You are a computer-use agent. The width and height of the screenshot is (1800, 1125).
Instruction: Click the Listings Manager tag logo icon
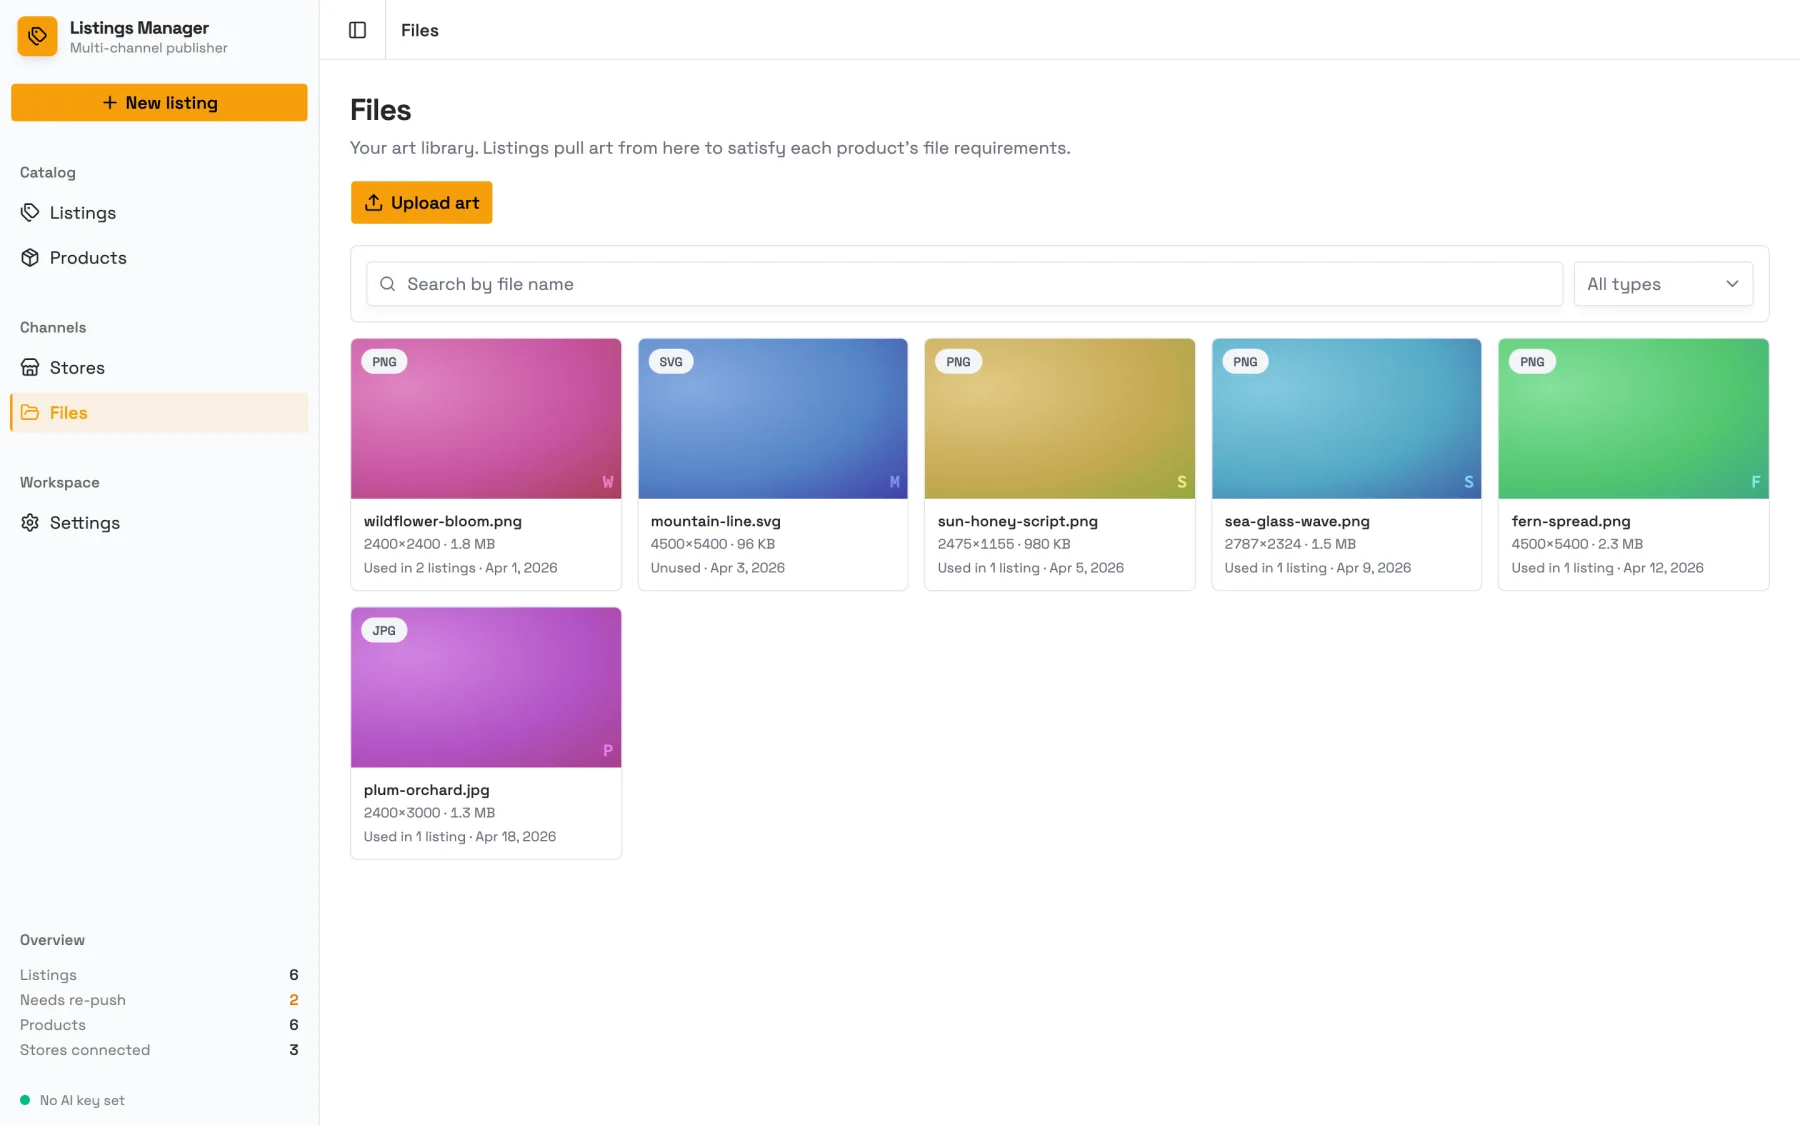[37, 36]
